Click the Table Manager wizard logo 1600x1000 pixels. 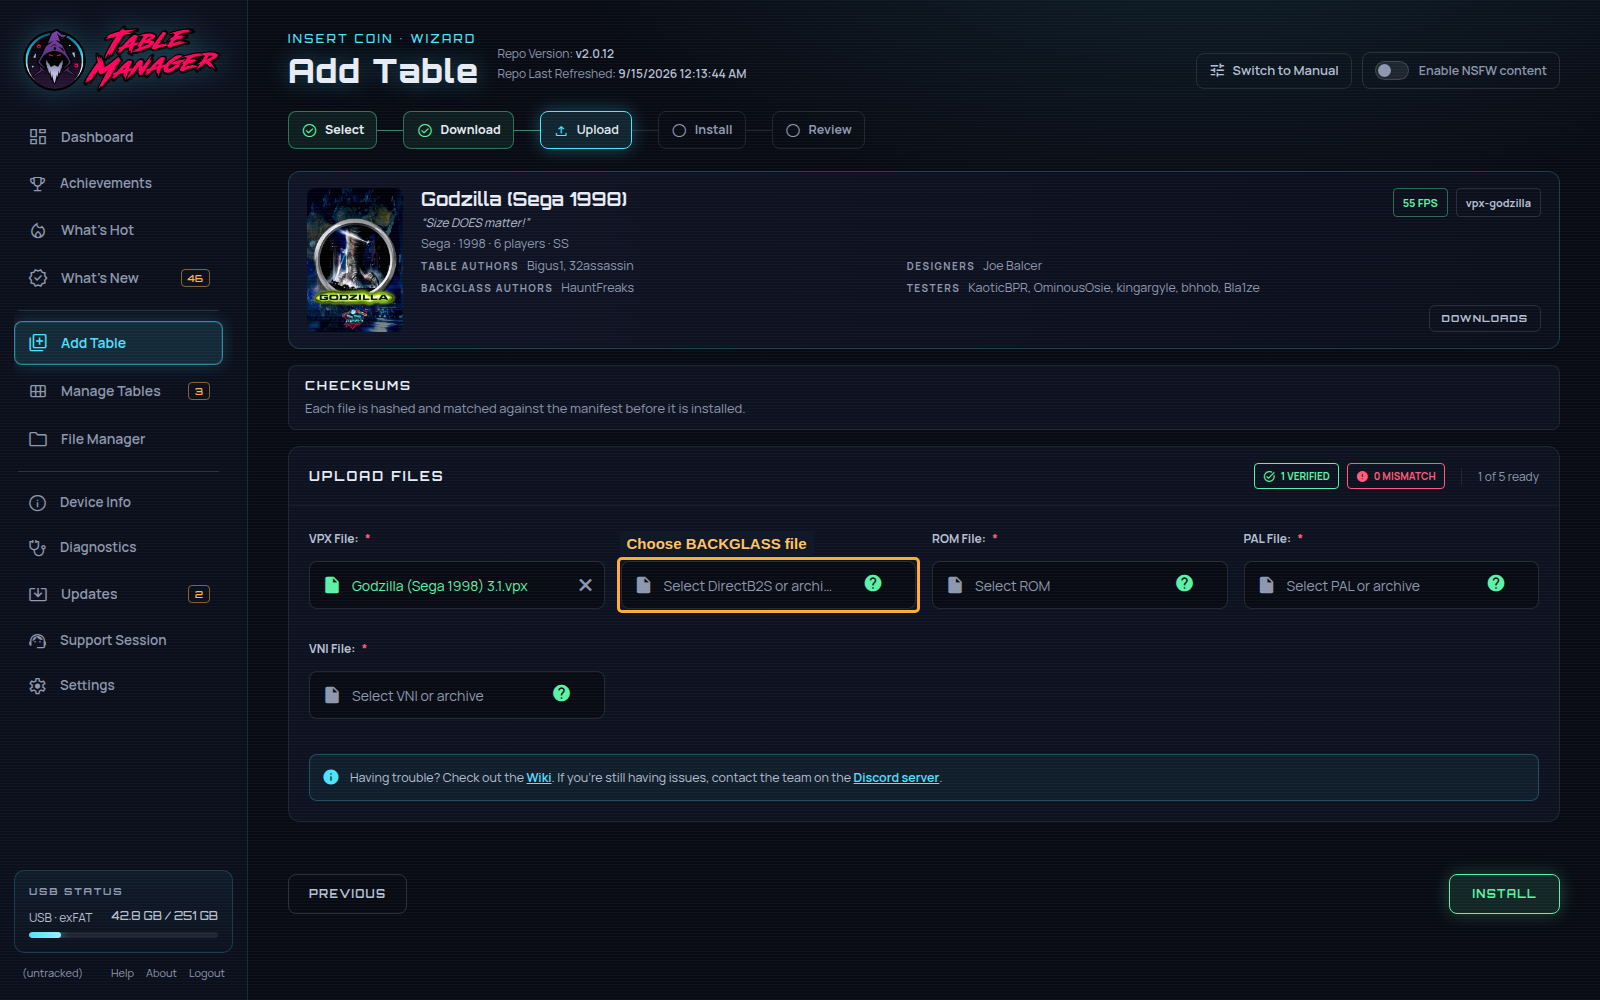point(120,59)
